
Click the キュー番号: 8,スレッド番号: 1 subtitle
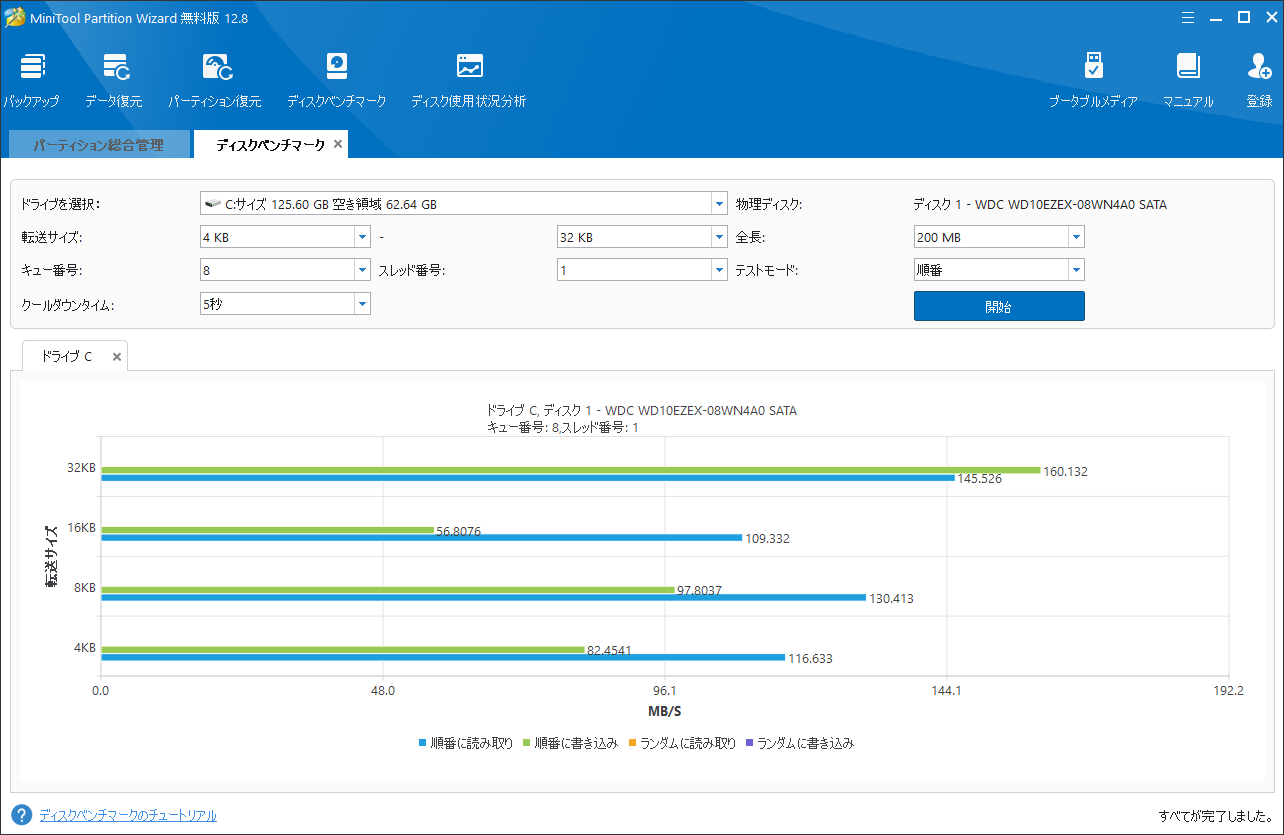pos(562,427)
